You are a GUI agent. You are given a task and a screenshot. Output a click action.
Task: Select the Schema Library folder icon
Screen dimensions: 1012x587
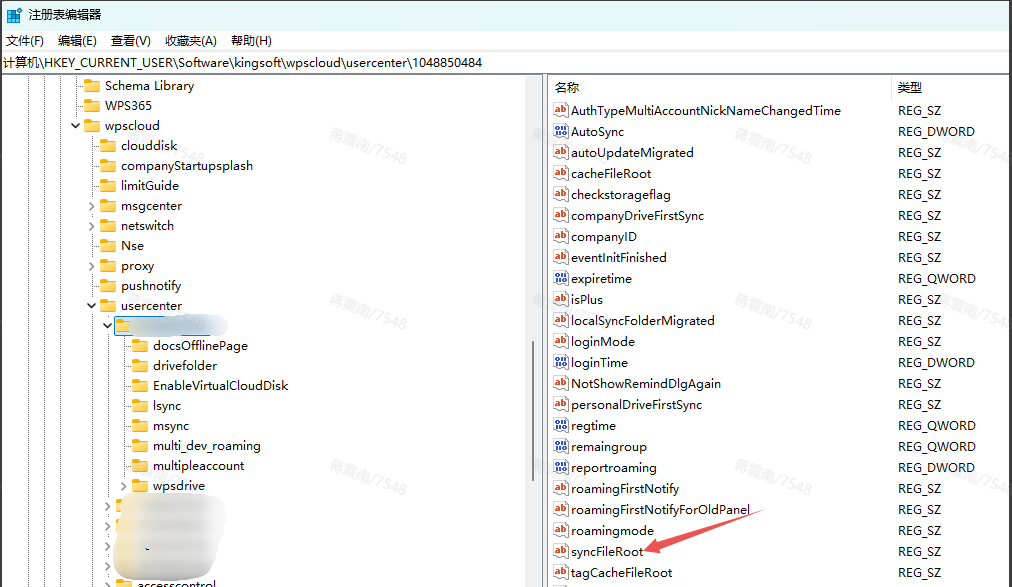click(92, 86)
